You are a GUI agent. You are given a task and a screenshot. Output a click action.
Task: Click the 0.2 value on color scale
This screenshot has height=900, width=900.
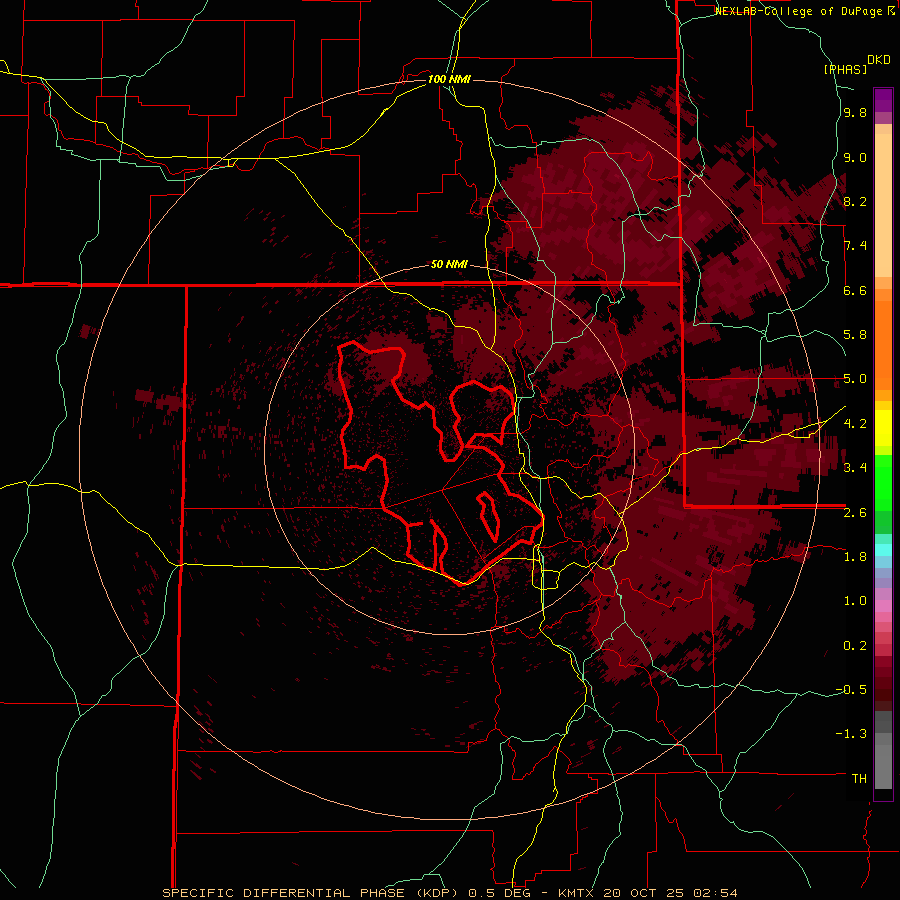(x=855, y=645)
